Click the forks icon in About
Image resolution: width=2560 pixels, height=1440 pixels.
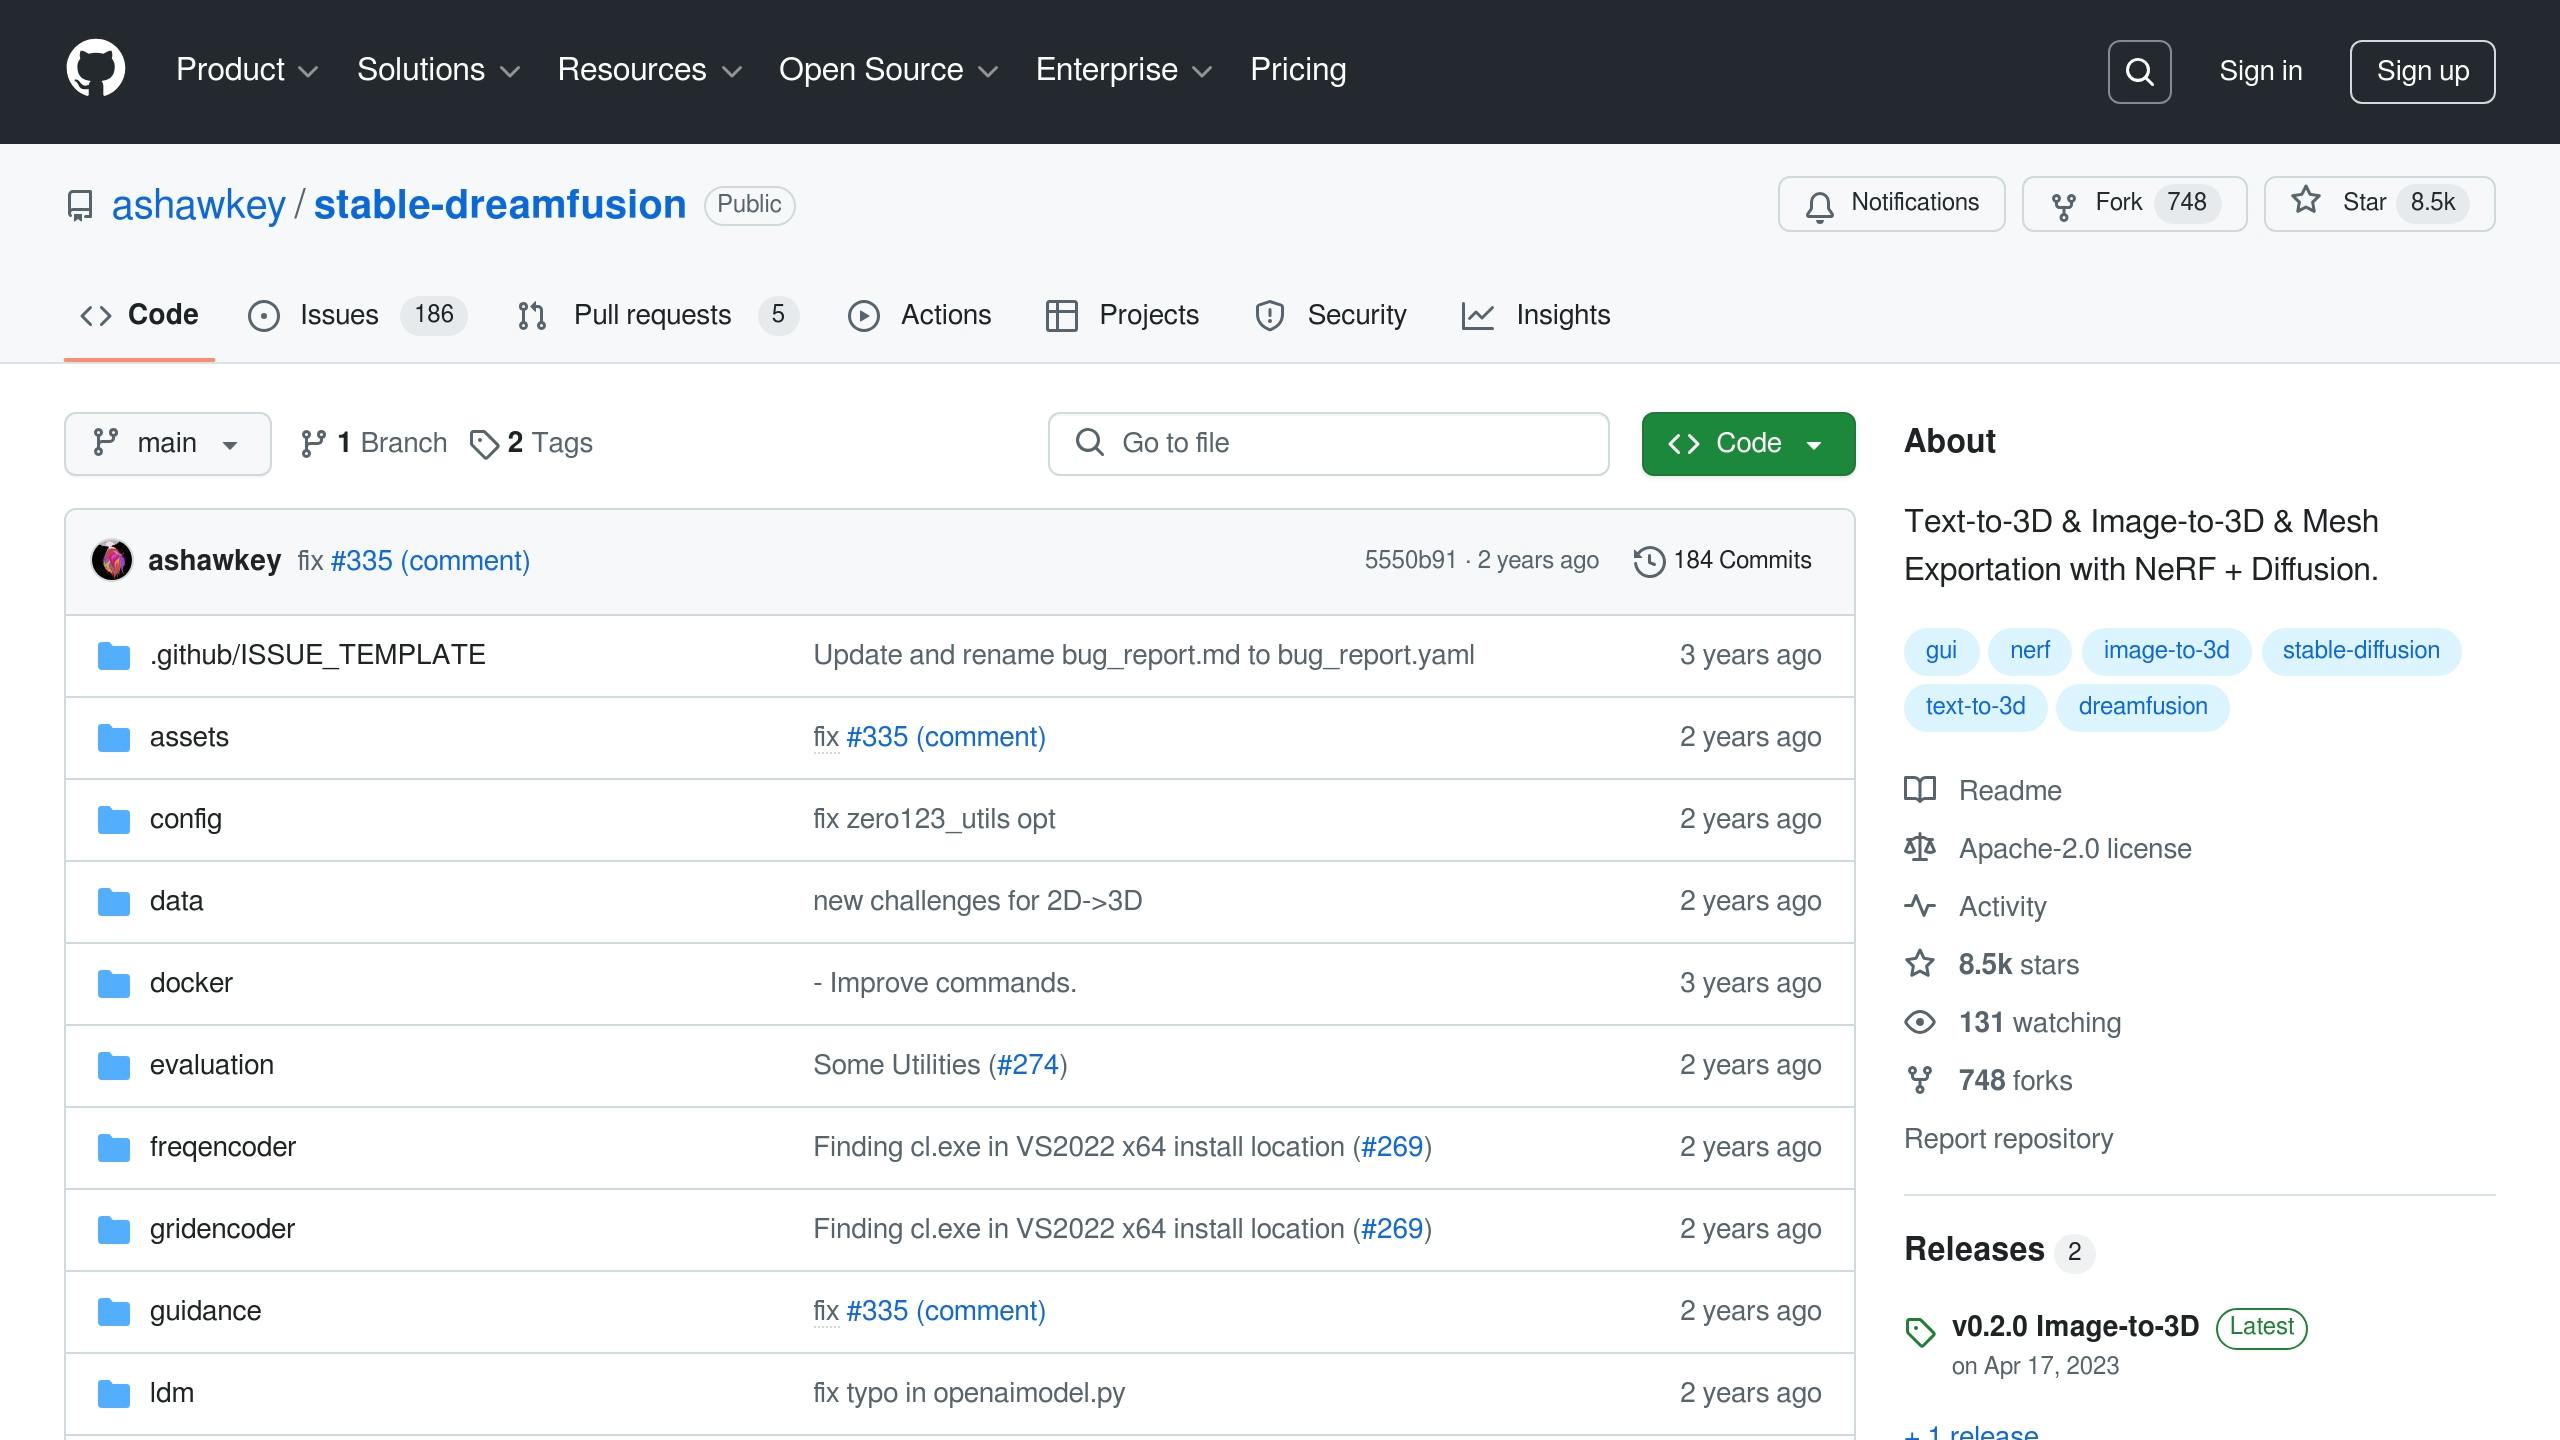(1920, 1080)
